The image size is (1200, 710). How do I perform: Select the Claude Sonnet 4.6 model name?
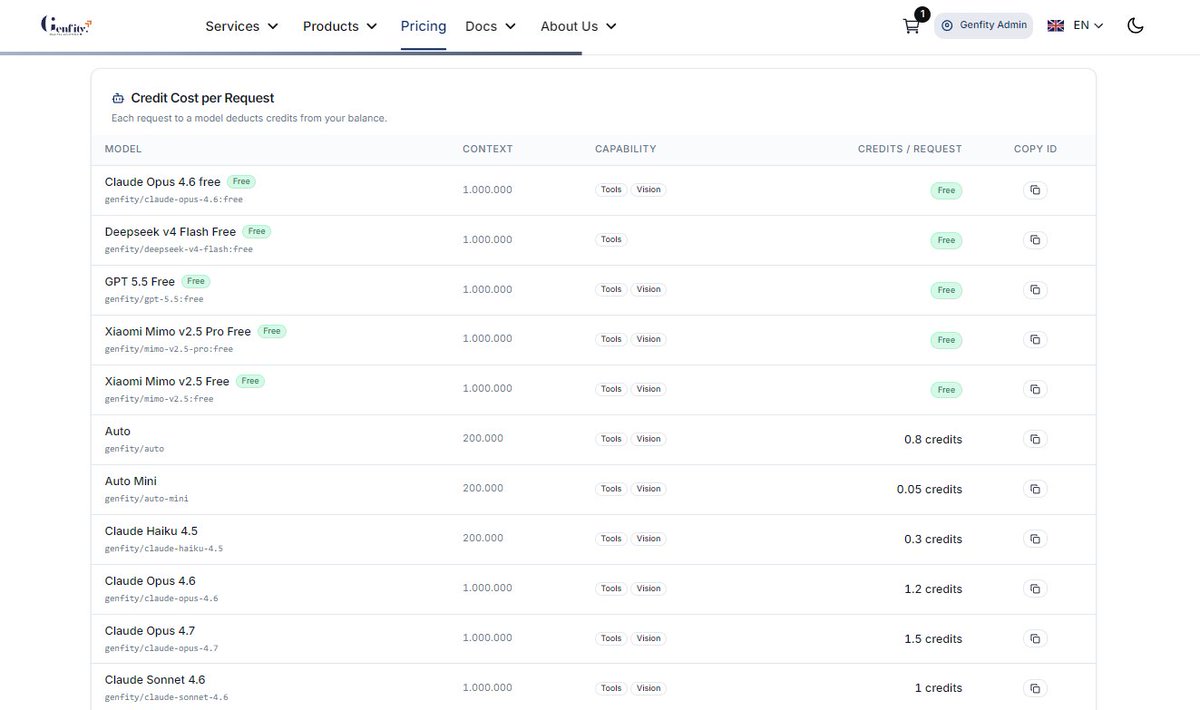click(155, 680)
